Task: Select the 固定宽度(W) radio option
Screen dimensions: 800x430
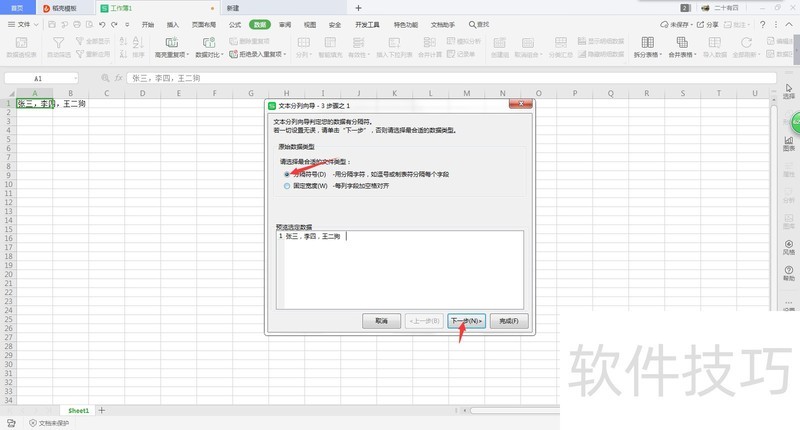Action: (x=287, y=186)
